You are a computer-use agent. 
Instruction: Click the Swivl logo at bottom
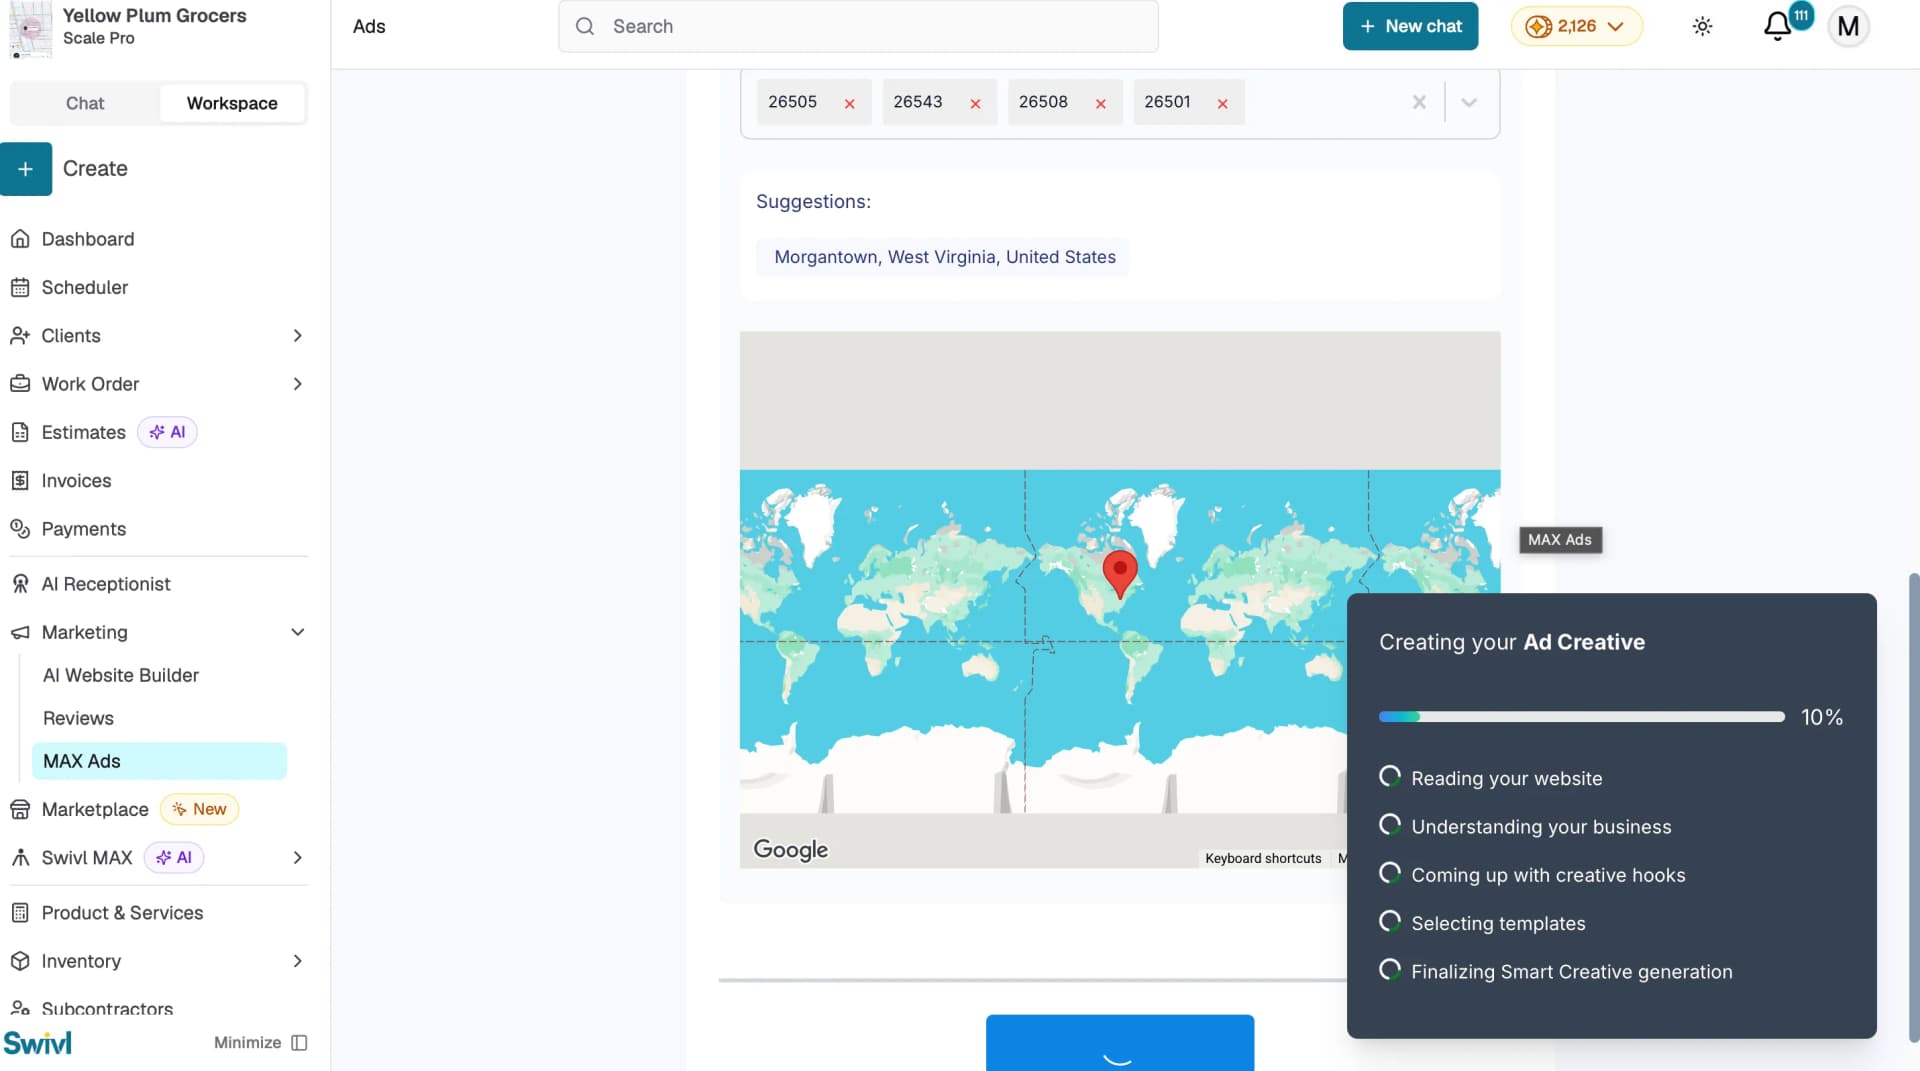pos(38,1043)
